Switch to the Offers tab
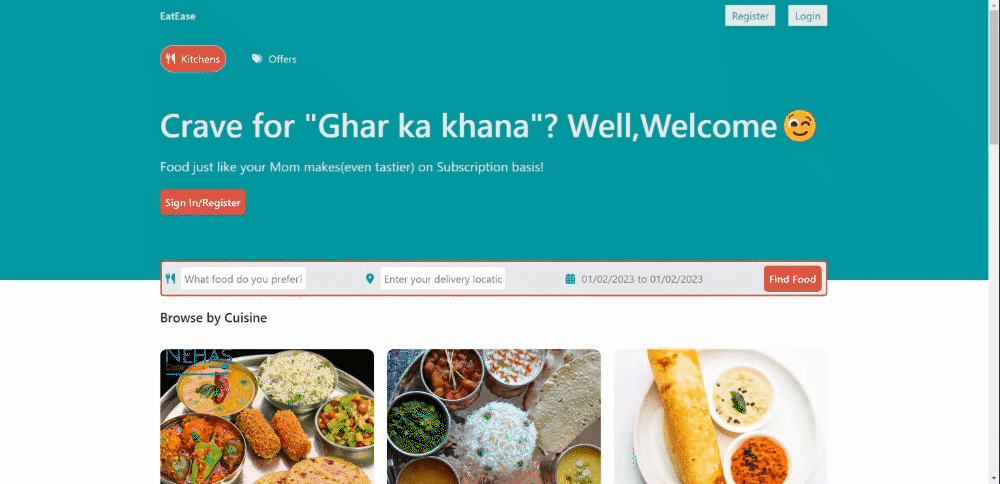This screenshot has width=1000, height=484. (274, 59)
